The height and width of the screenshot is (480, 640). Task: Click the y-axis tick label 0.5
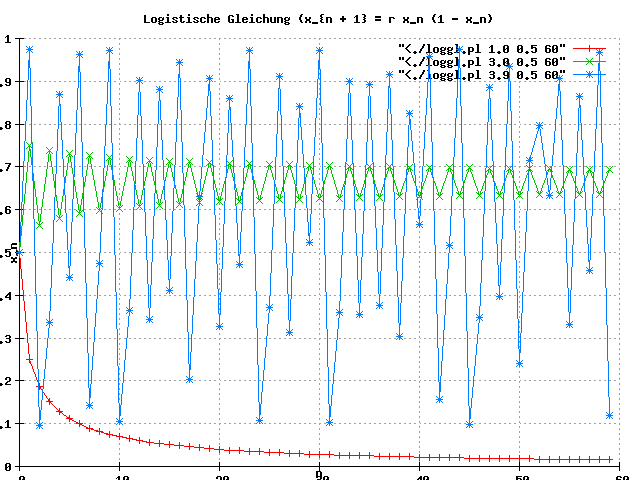tap(8, 253)
